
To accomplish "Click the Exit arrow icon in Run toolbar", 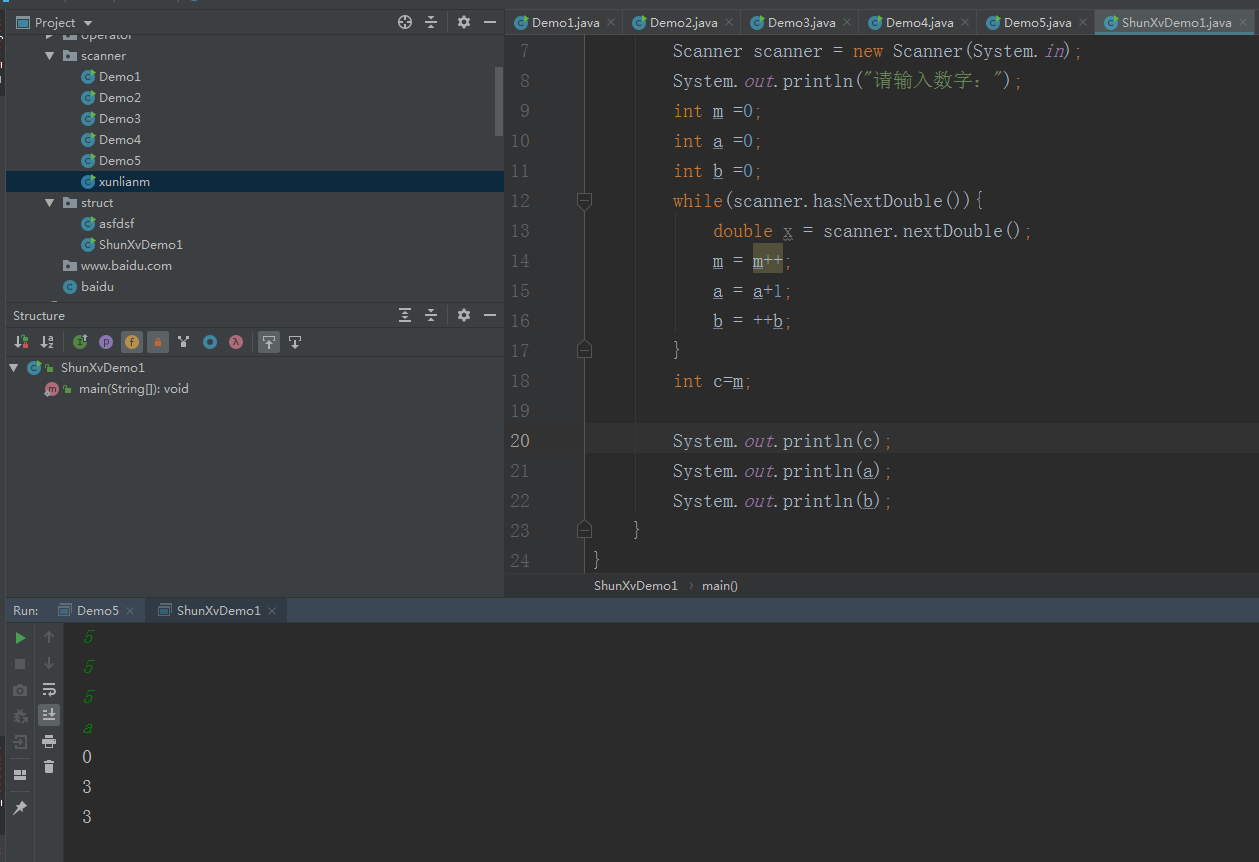I will (20, 742).
